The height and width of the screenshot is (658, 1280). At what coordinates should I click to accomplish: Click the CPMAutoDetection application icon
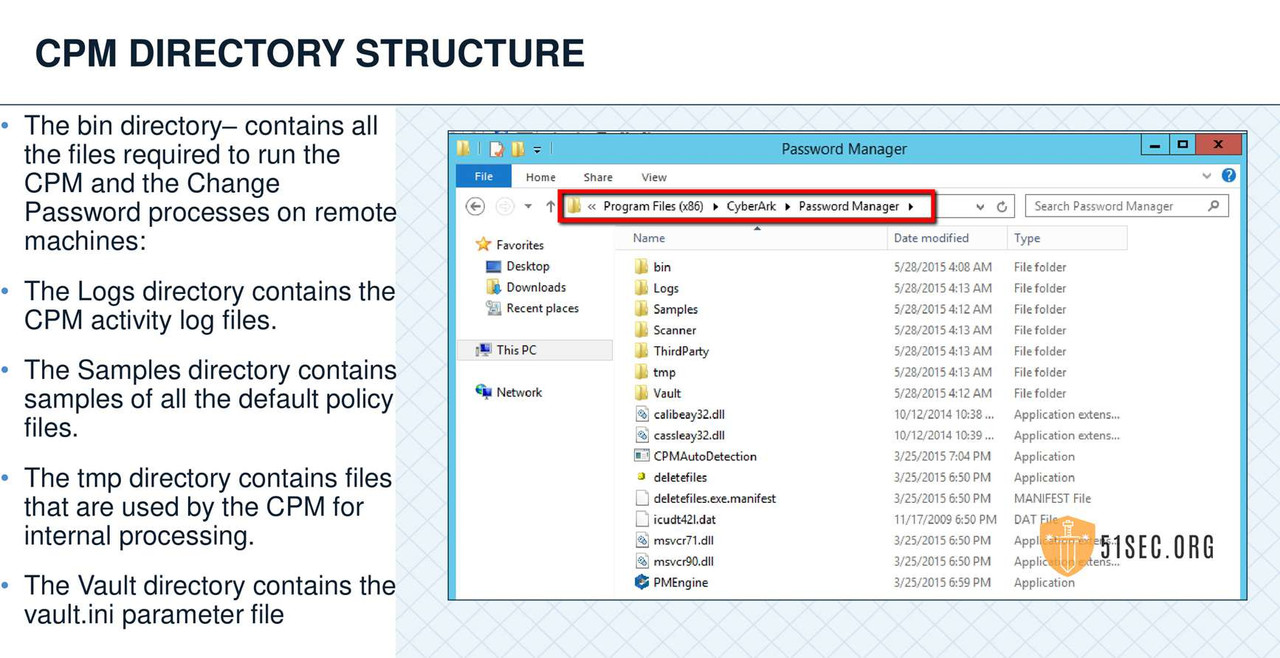coord(642,456)
